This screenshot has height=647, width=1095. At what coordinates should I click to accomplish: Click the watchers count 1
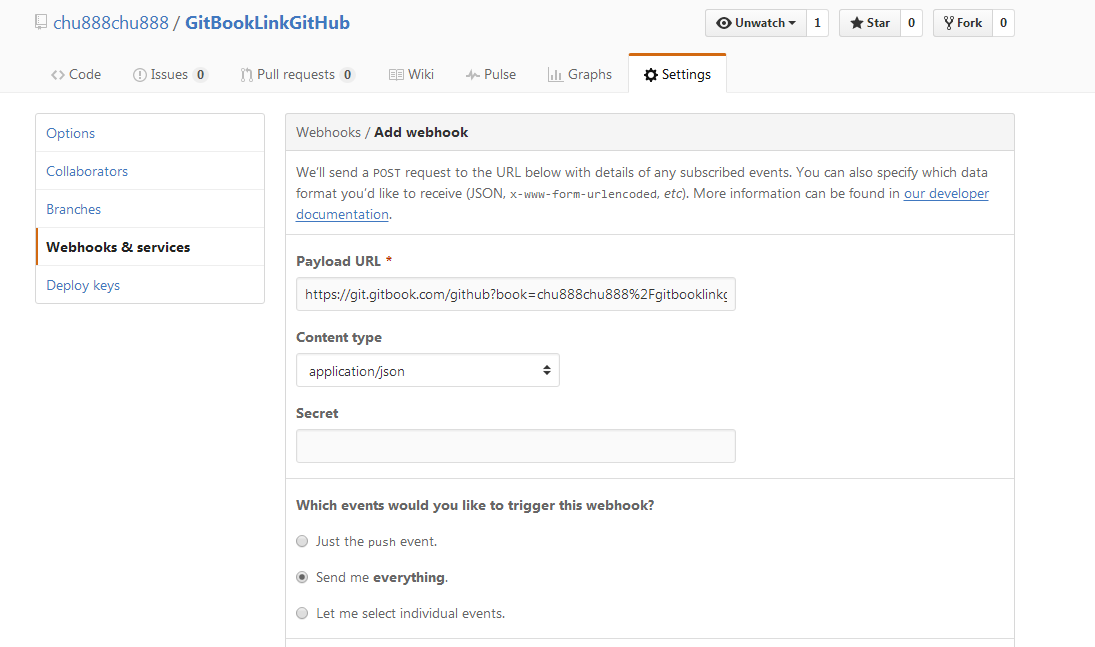[817, 23]
